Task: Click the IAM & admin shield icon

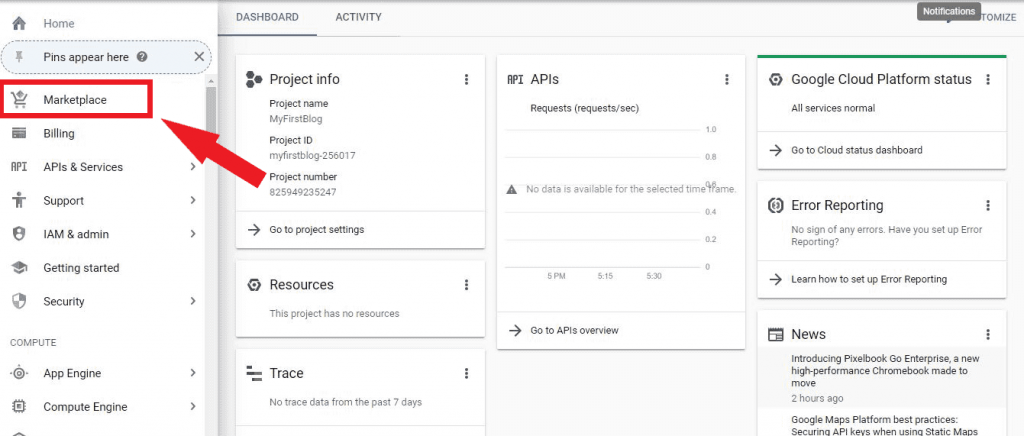Action: pyautogui.click(x=19, y=234)
